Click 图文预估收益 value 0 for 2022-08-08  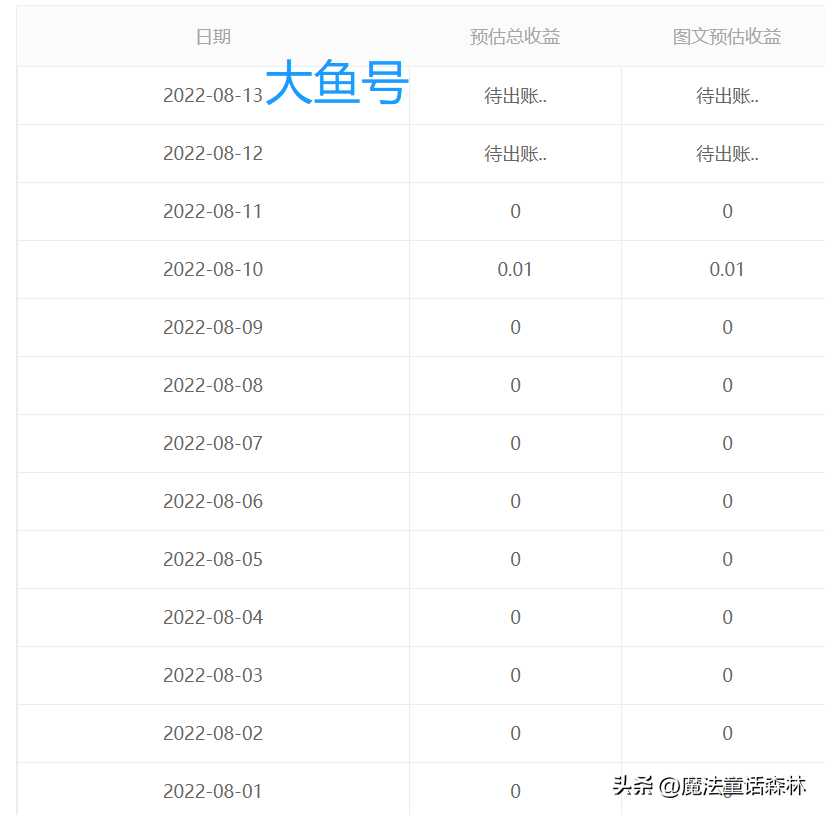(727, 385)
